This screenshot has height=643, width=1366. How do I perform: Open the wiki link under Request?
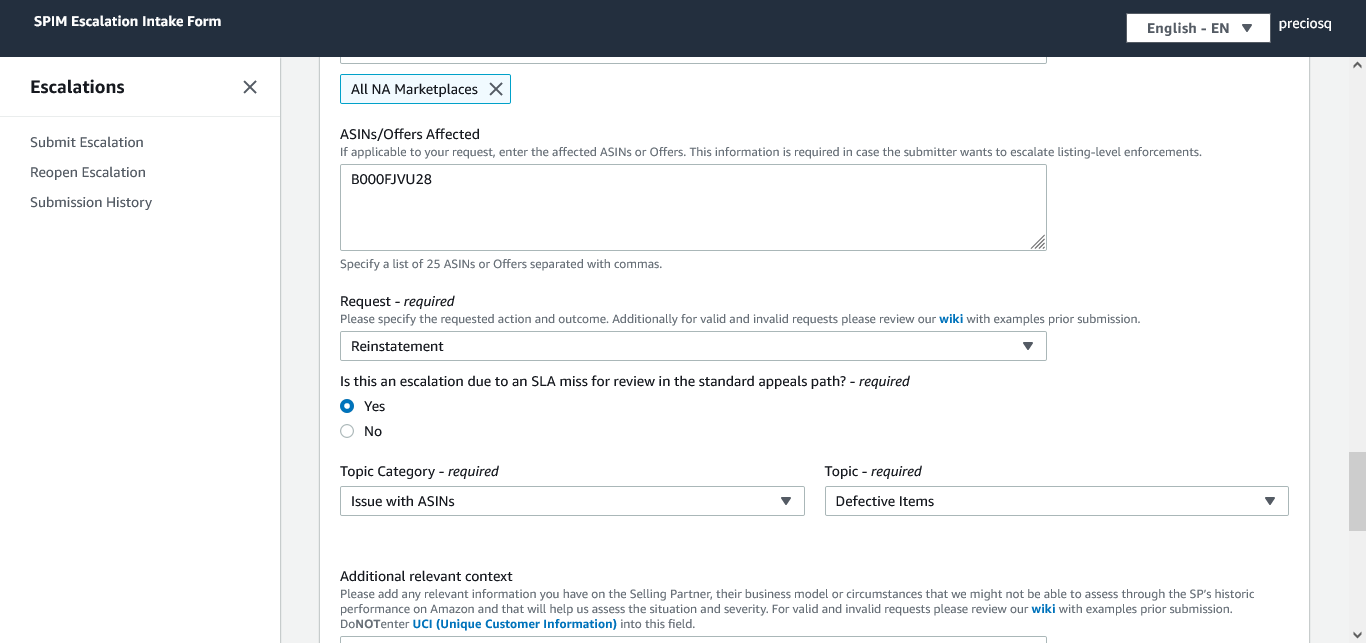(x=950, y=319)
